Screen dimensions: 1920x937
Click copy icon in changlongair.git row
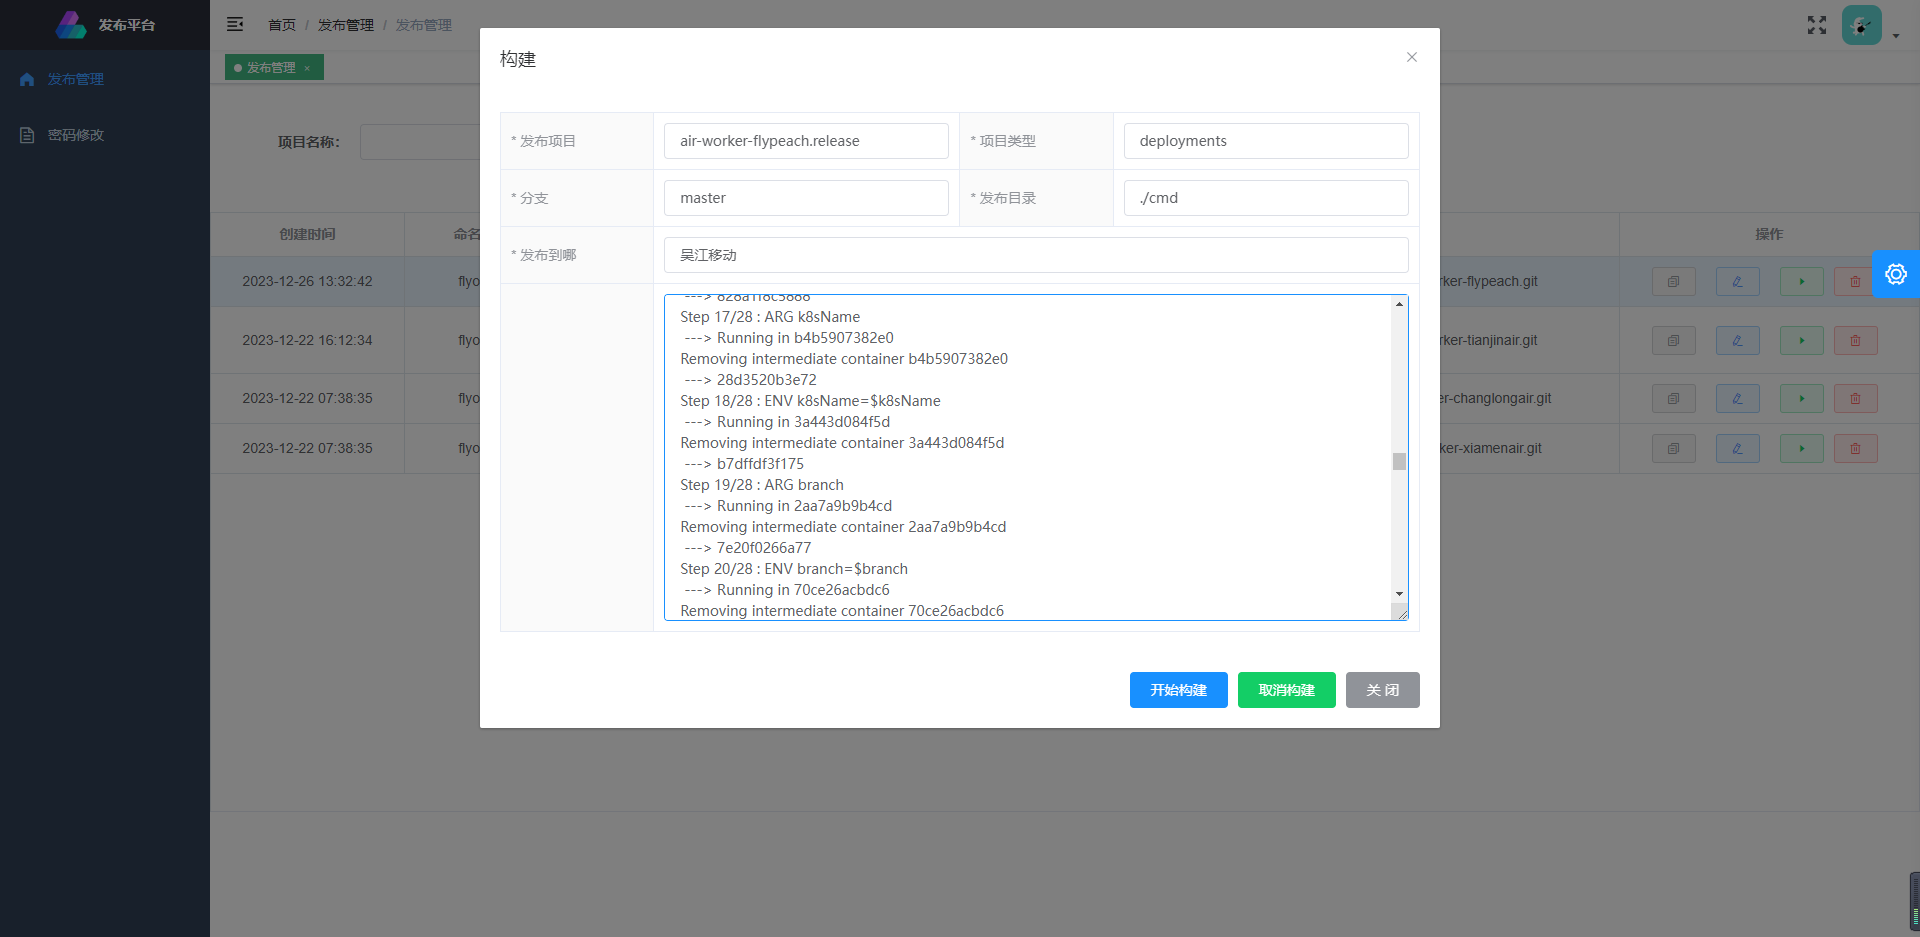point(1673,398)
